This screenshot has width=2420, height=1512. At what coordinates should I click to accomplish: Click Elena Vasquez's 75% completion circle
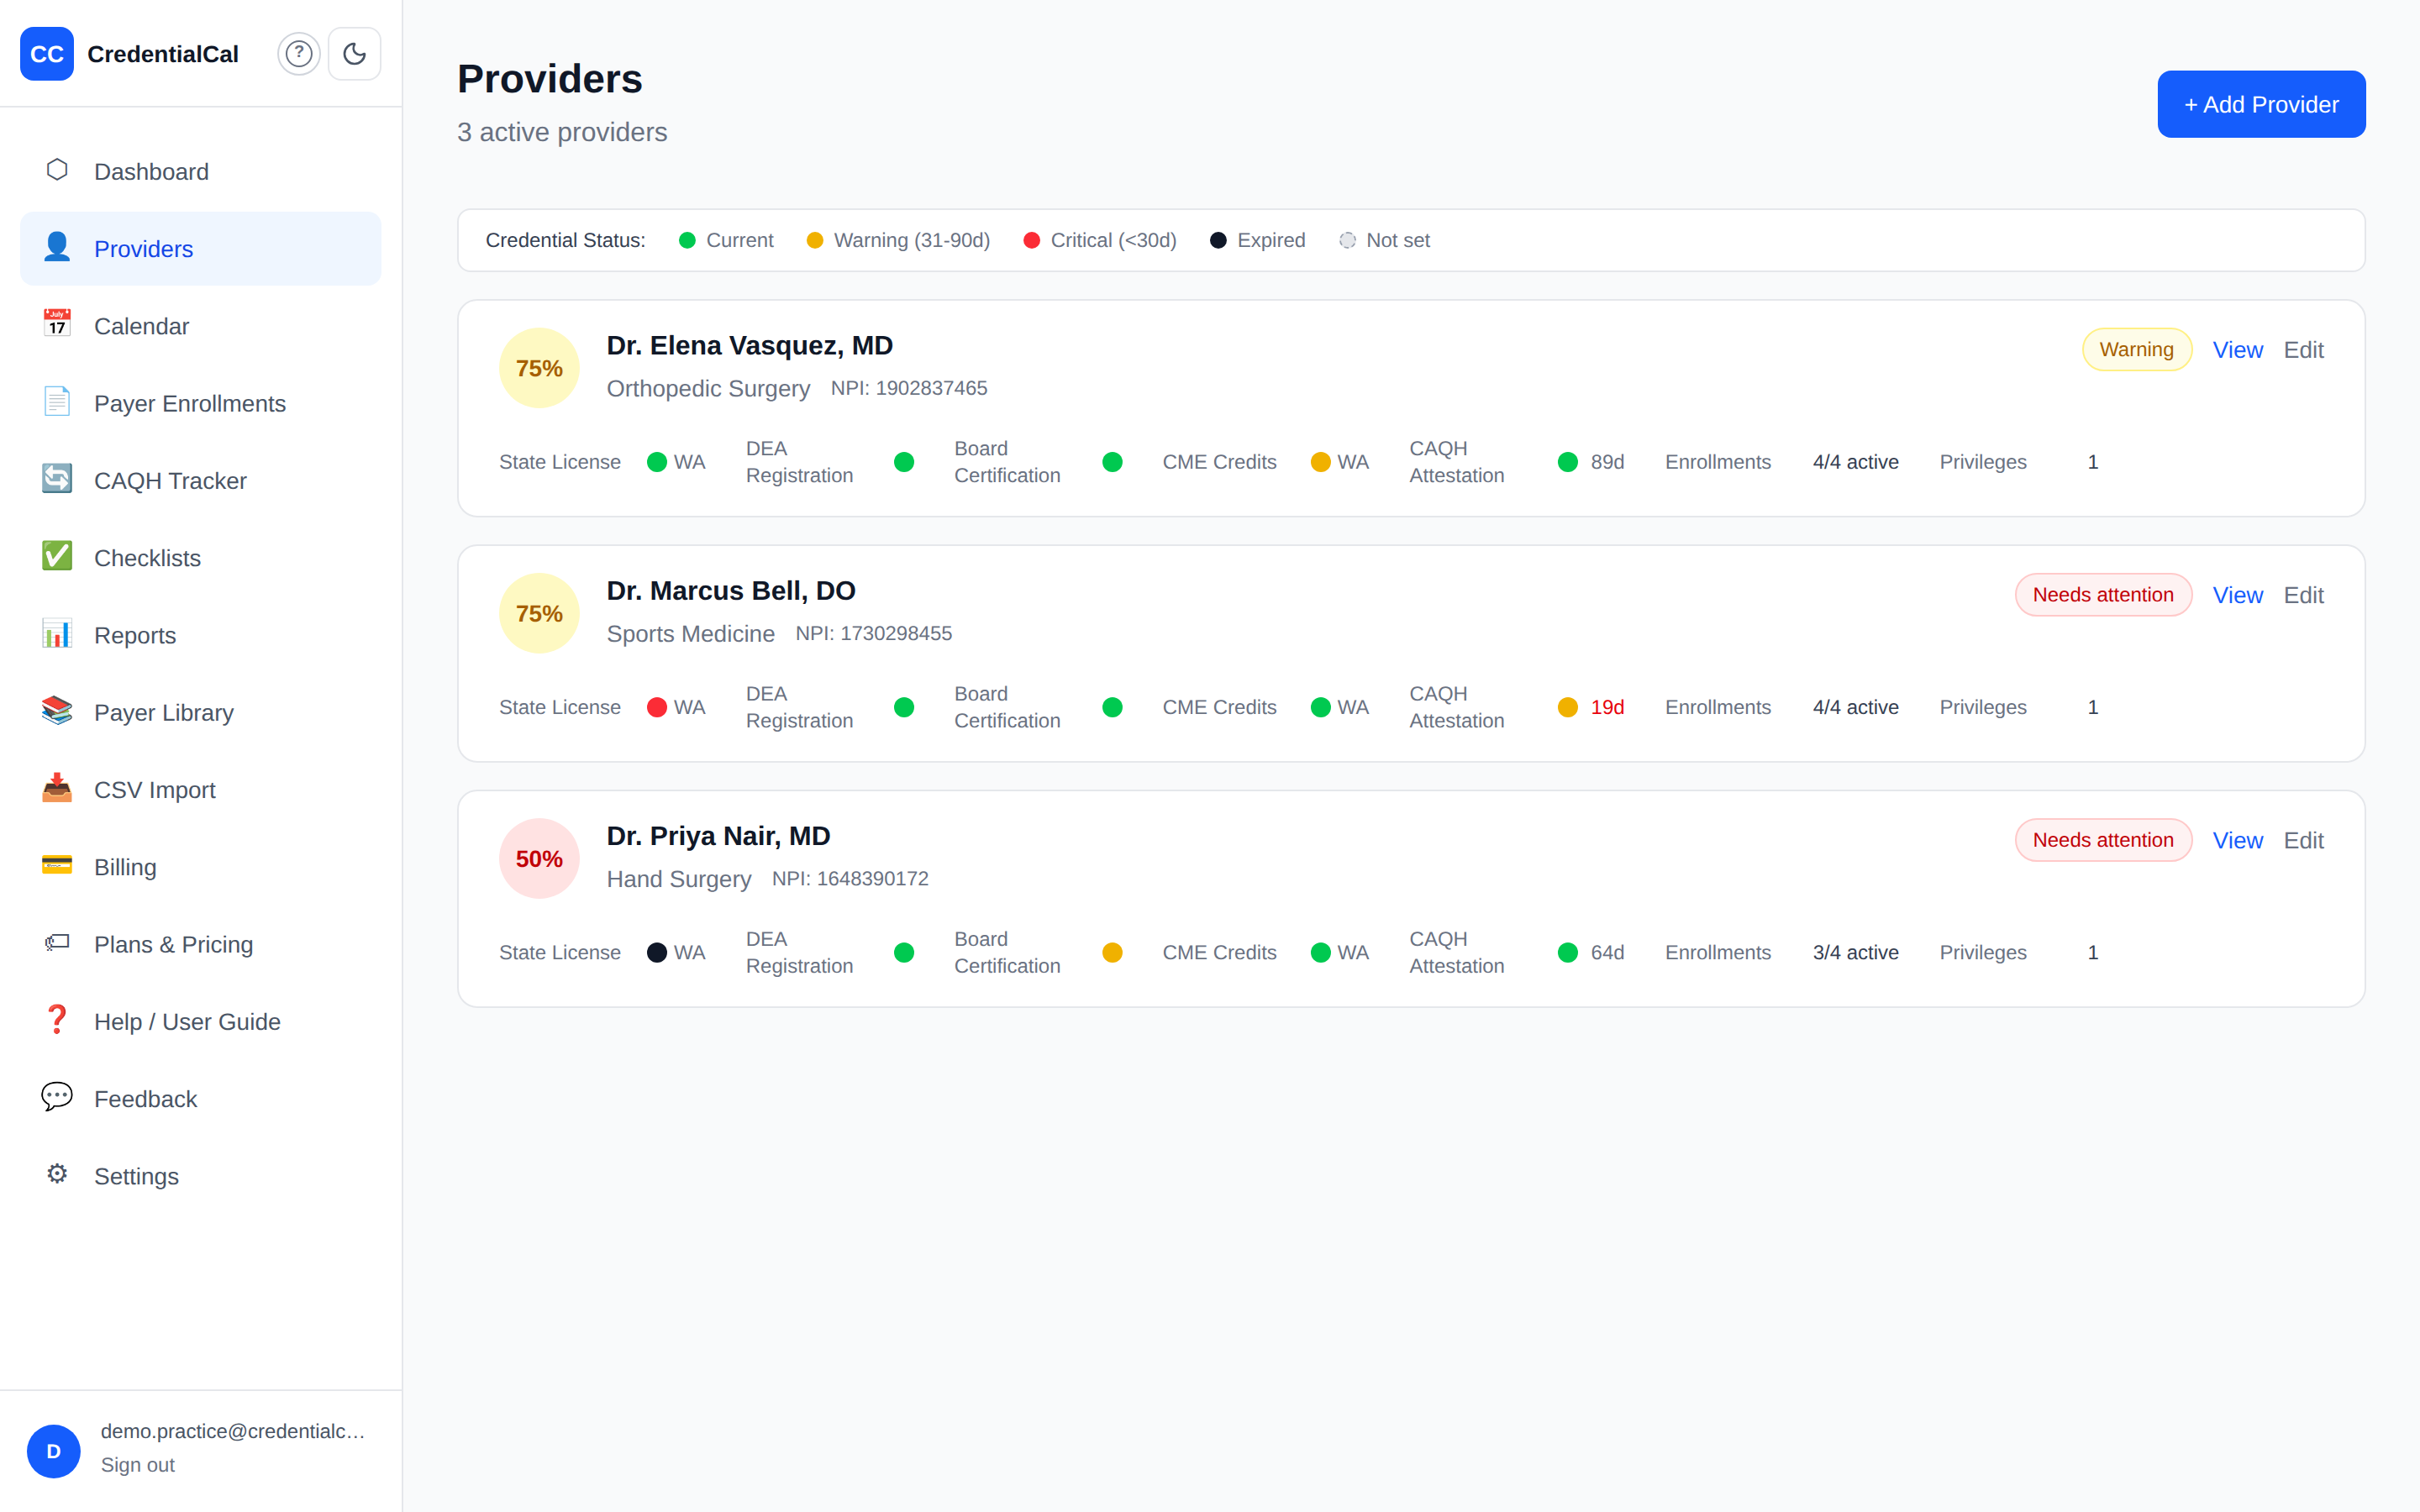tap(539, 368)
